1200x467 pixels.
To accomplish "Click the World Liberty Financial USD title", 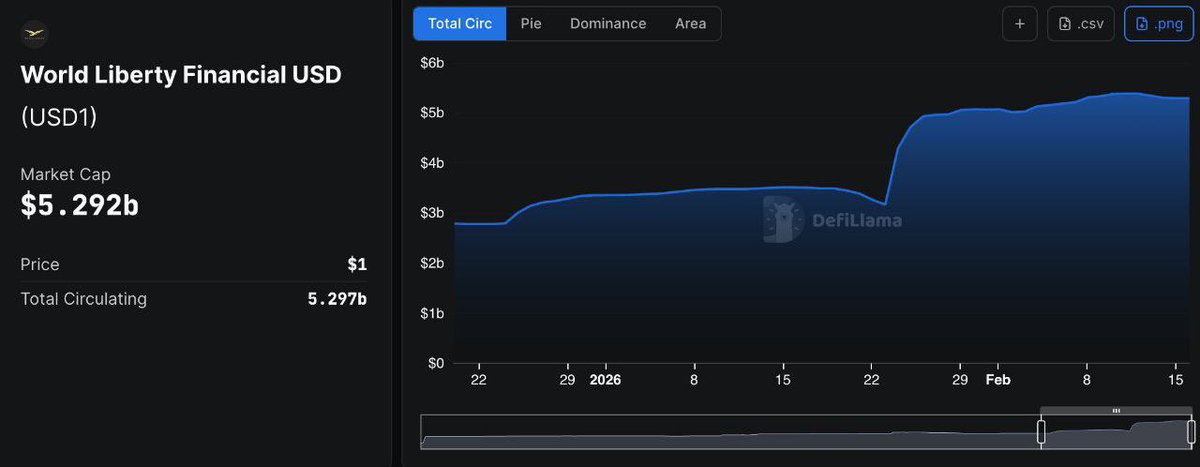I will coord(181,75).
